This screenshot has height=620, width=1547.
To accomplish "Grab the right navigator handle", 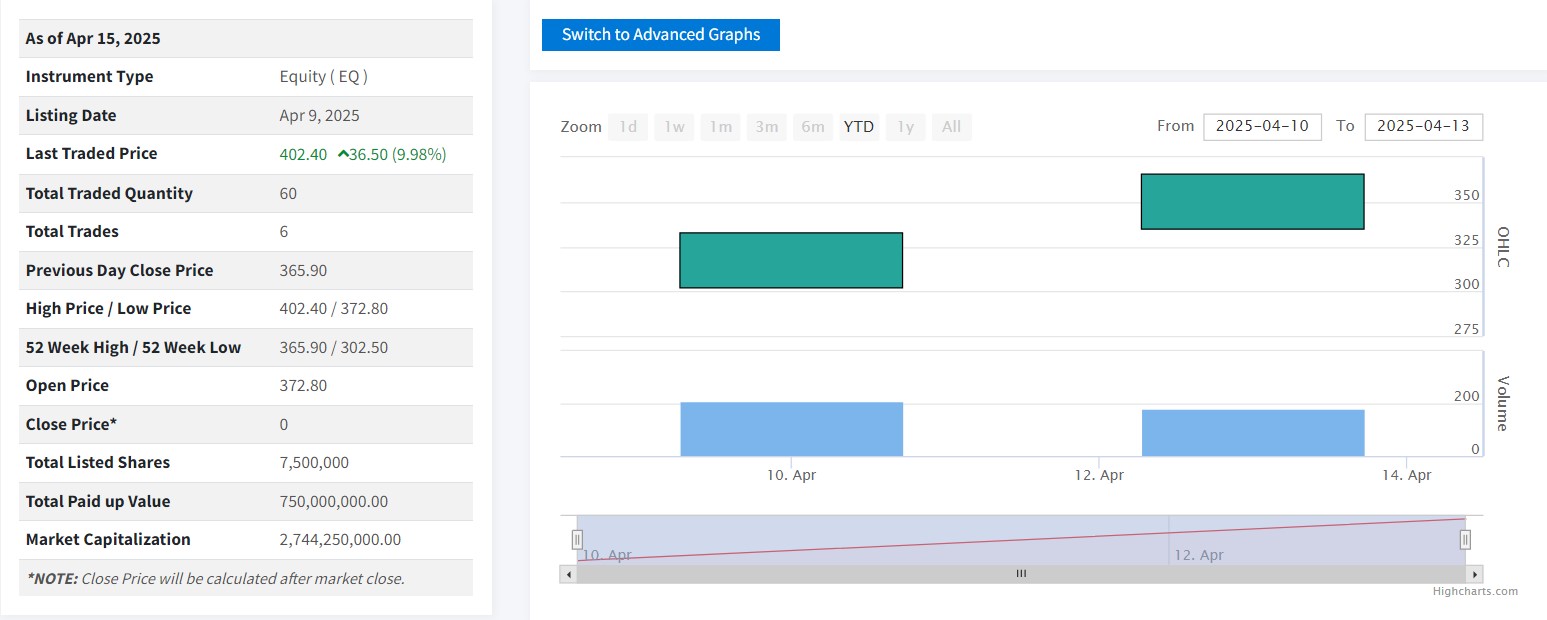I will 1465,540.
